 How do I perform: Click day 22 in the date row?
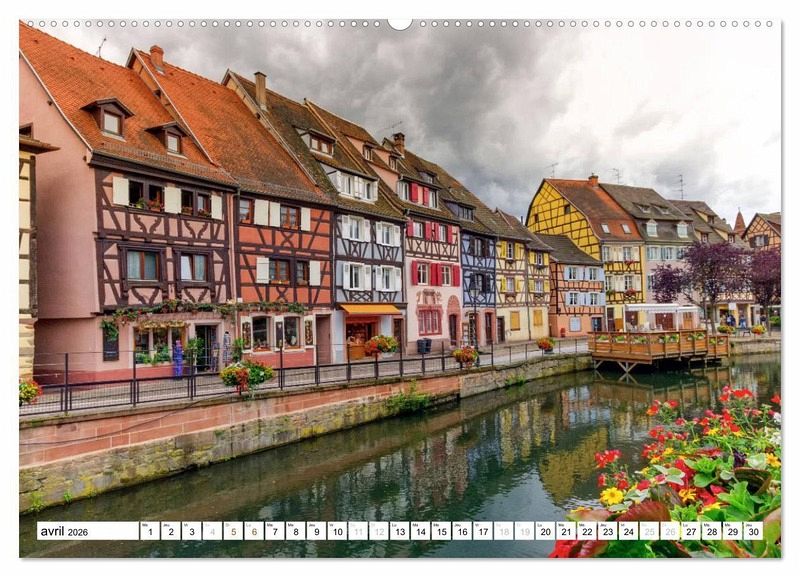tap(587, 531)
